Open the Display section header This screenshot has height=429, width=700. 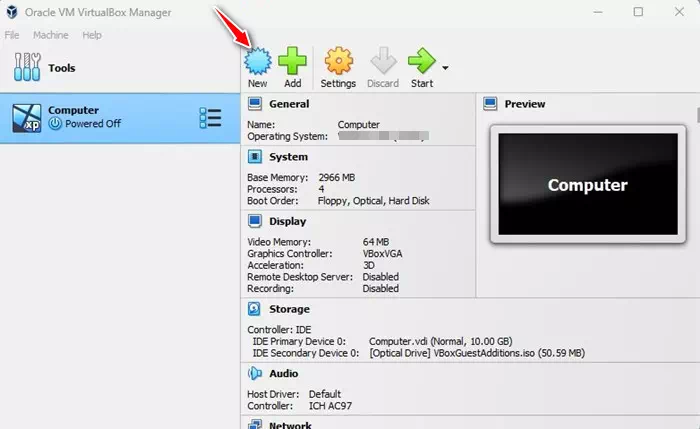point(288,221)
